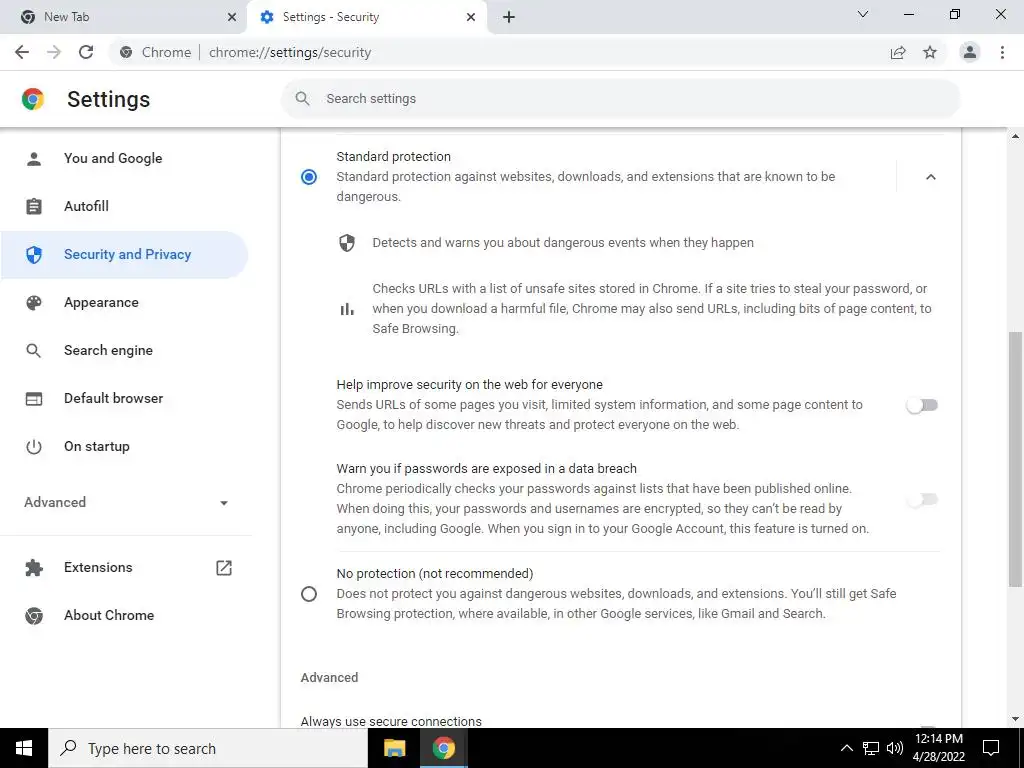Show hidden system tray icons

tap(846, 748)
